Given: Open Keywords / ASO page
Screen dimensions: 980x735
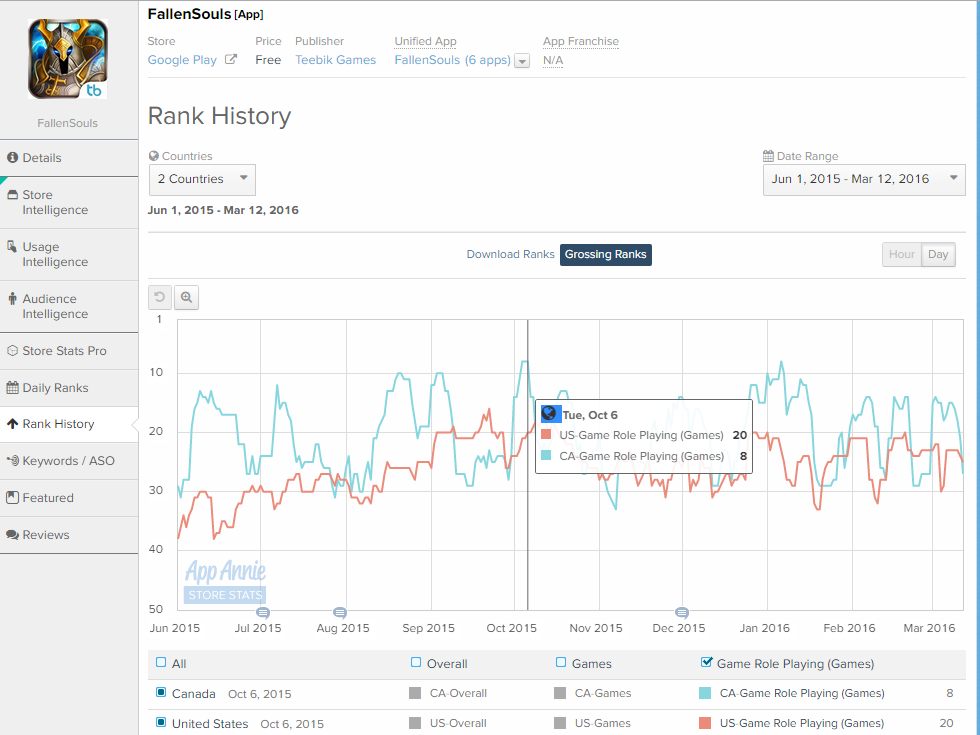Looking at the screenshot, I should 69,461.
